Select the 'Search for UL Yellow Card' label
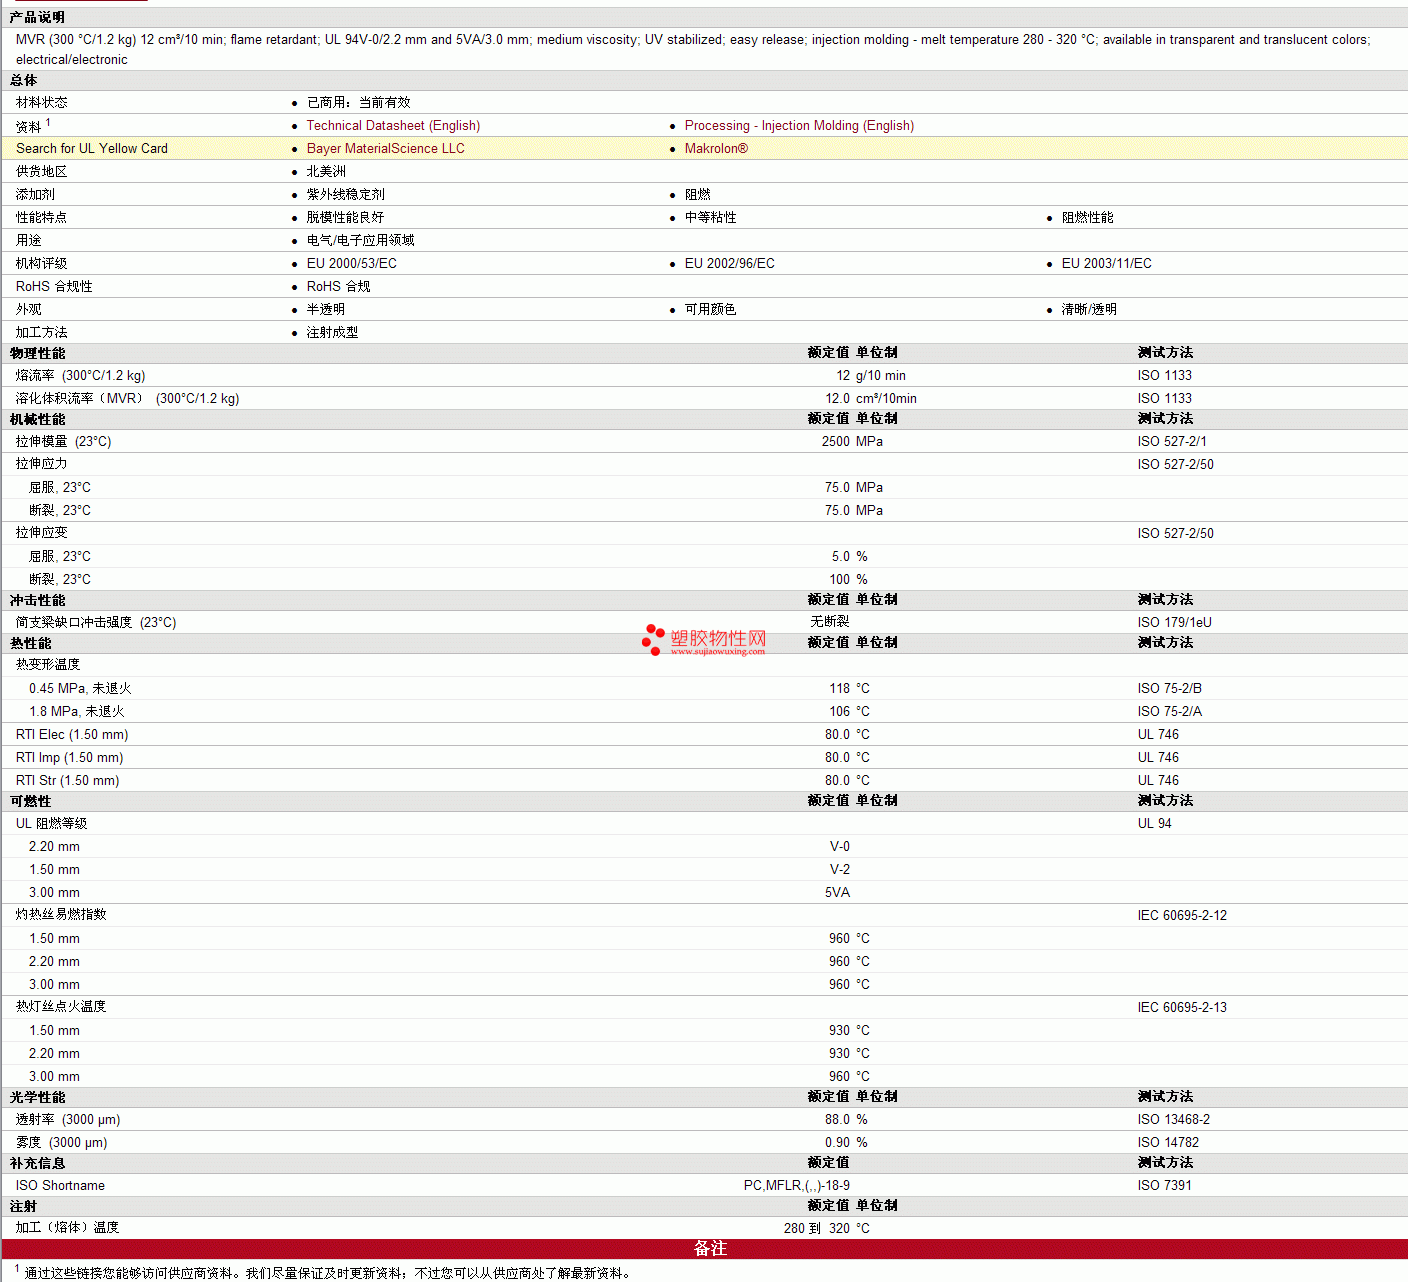 point(92,149)
